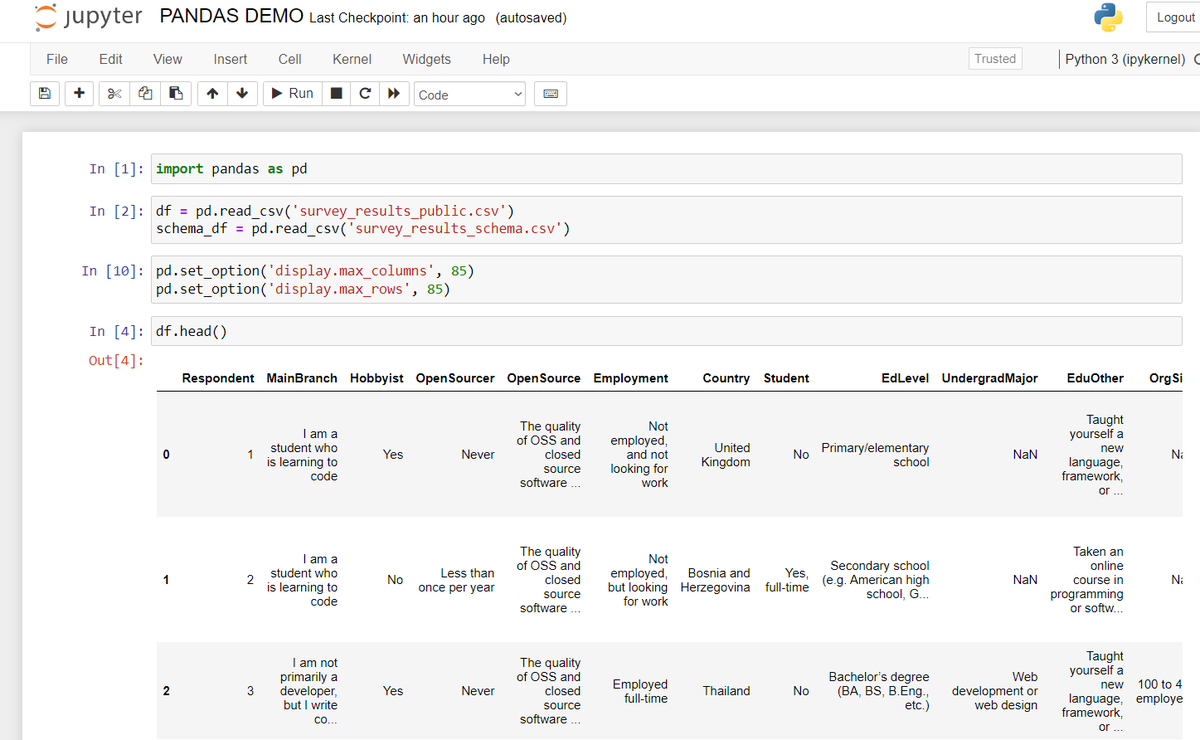Click the MainBranch column header
Image resolution: width=1200 pixels, height=740 pixels.
click(302, 378)
